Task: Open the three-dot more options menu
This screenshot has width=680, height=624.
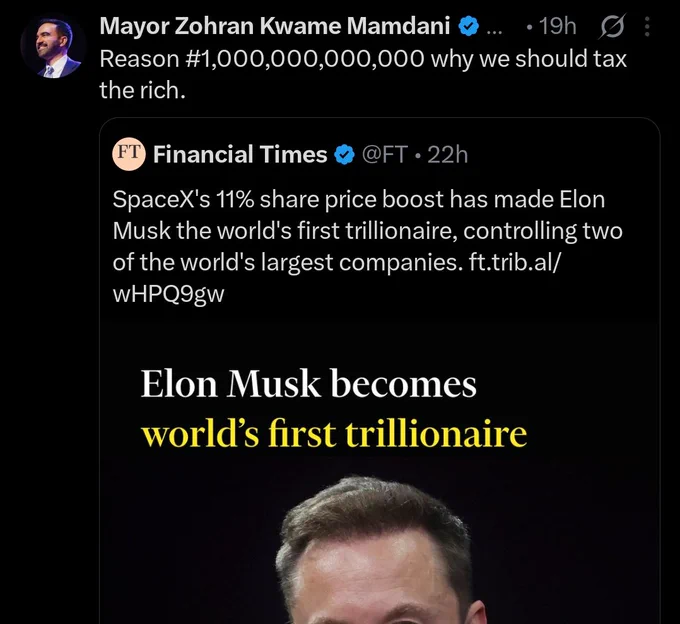Action: pyautogui.click(x=647, y=26)
